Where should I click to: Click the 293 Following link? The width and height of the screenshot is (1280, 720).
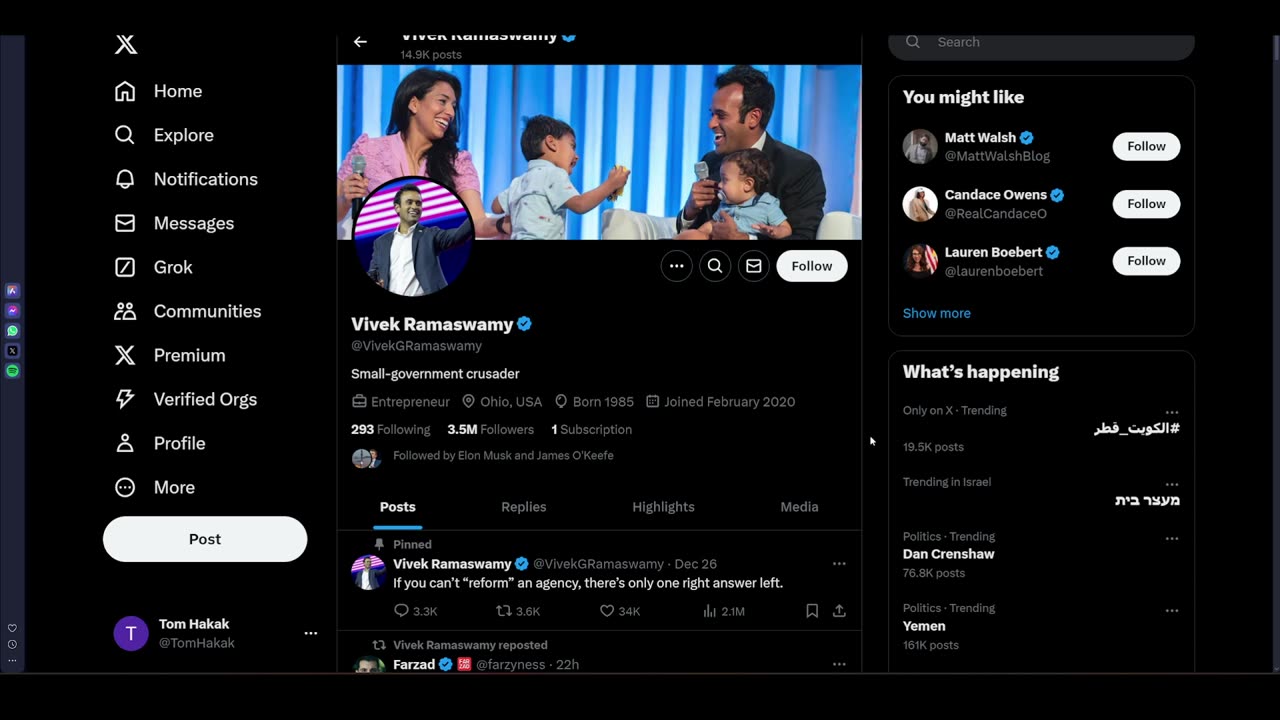click(x=390, y=429)
